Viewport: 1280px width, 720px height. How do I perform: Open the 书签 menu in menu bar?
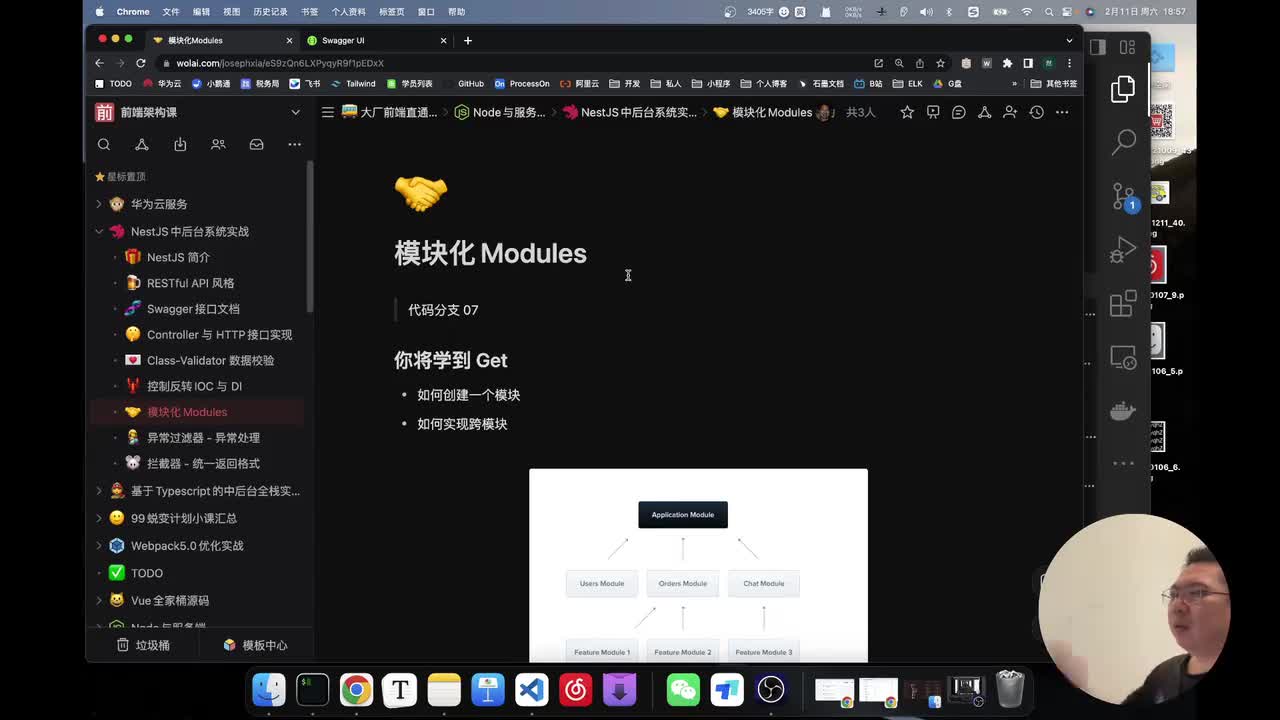309,12
